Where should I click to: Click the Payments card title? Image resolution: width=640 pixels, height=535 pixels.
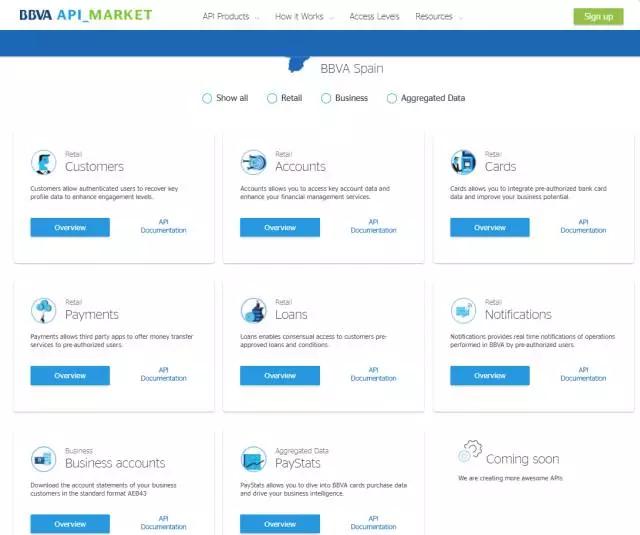click(92, 315)
